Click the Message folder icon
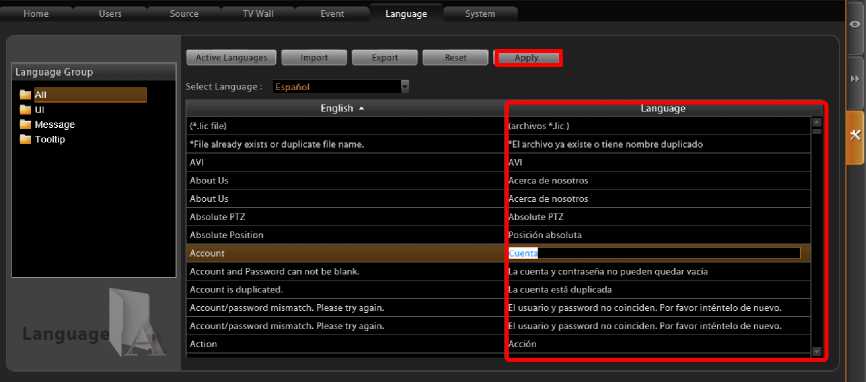Screen dimensions: 866x382 (25, 125)
